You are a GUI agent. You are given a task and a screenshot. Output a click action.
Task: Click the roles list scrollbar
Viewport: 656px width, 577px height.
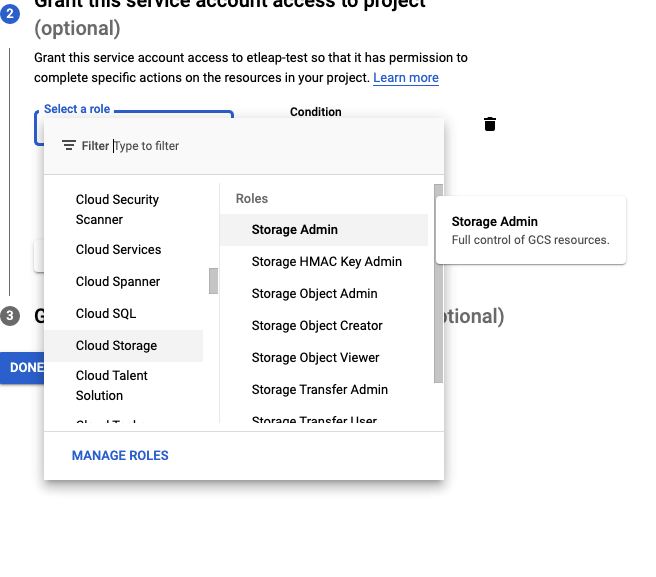point(438,283)
